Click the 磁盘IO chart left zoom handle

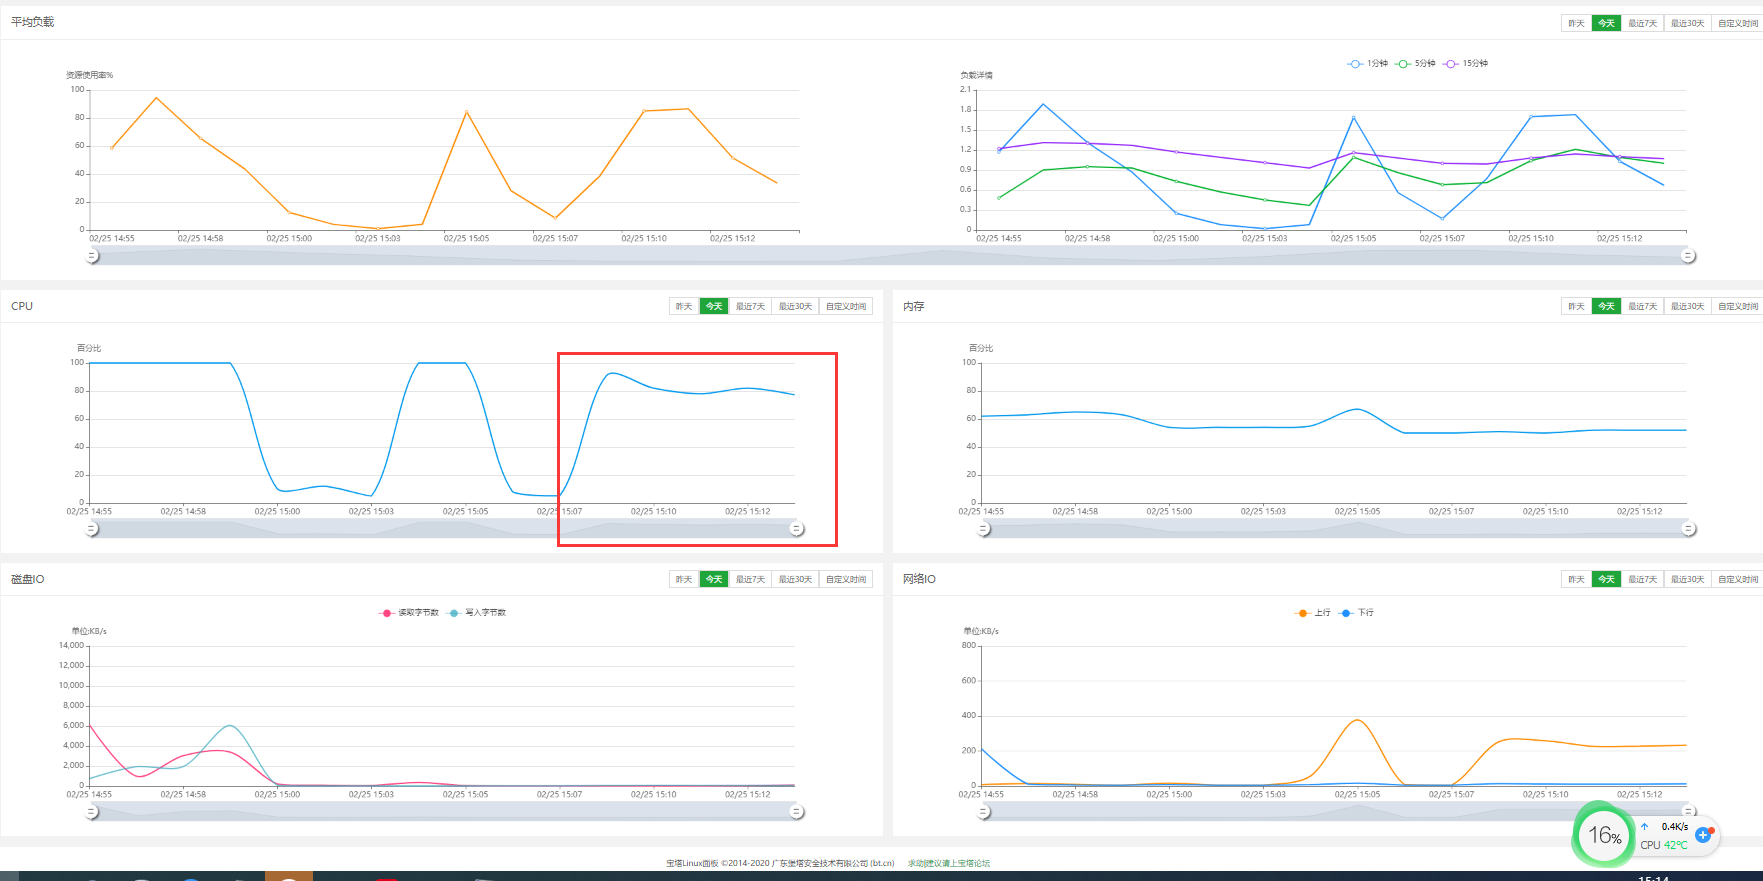click(x=92, y=812)
